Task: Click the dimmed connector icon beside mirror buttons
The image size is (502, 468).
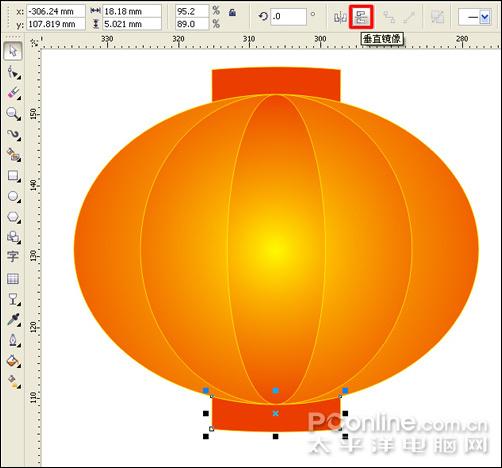Action: click(389, 17)
